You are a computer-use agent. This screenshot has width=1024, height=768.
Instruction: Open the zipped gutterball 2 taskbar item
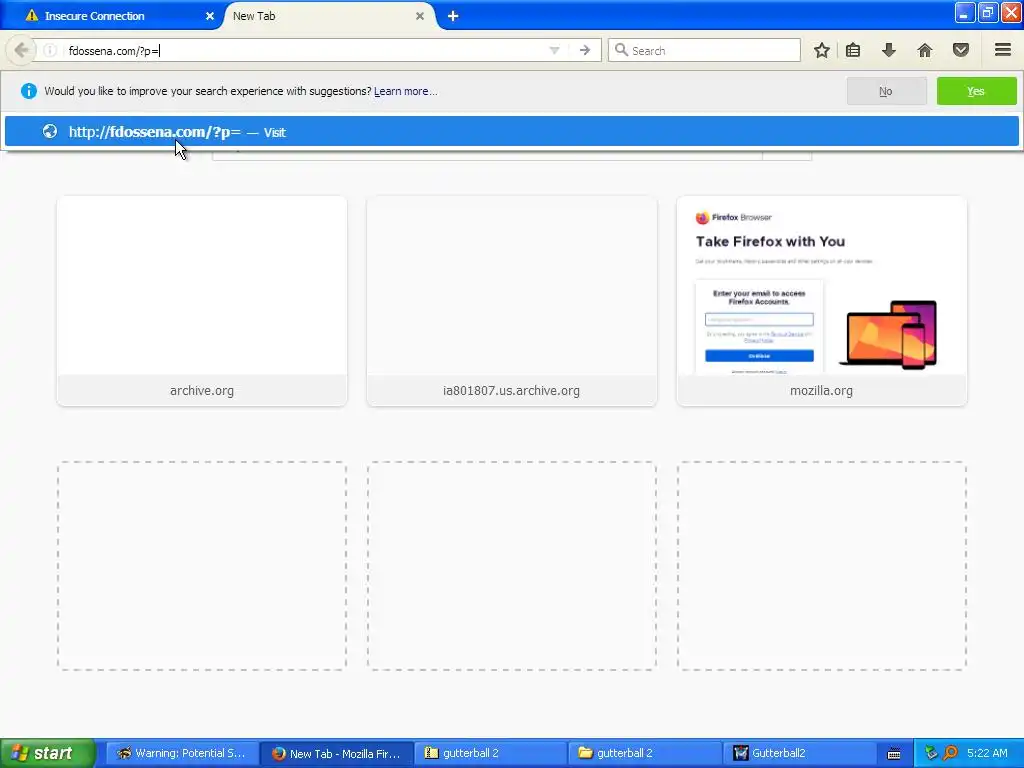tap(490, 753)
